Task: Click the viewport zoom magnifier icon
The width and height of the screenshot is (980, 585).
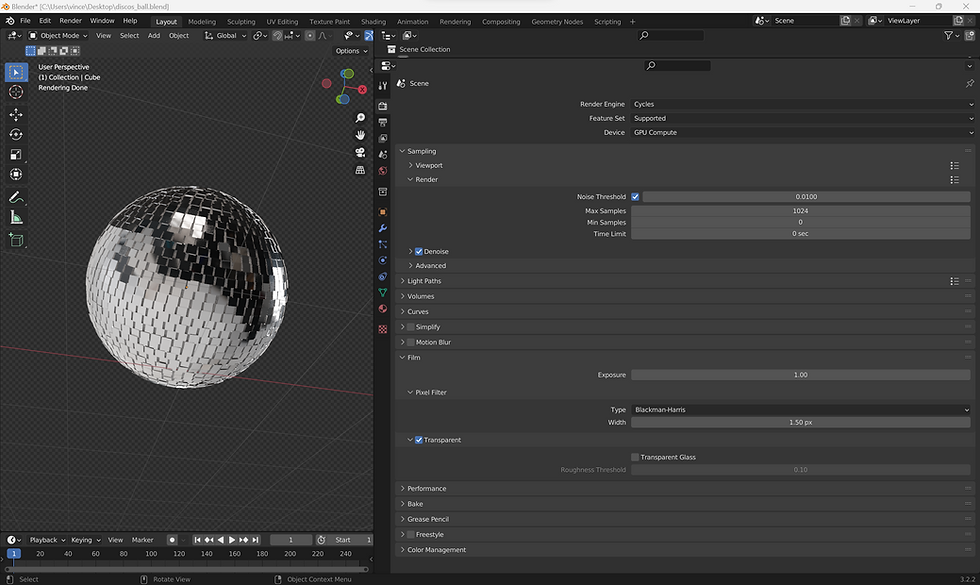Action: coord(360,118)
